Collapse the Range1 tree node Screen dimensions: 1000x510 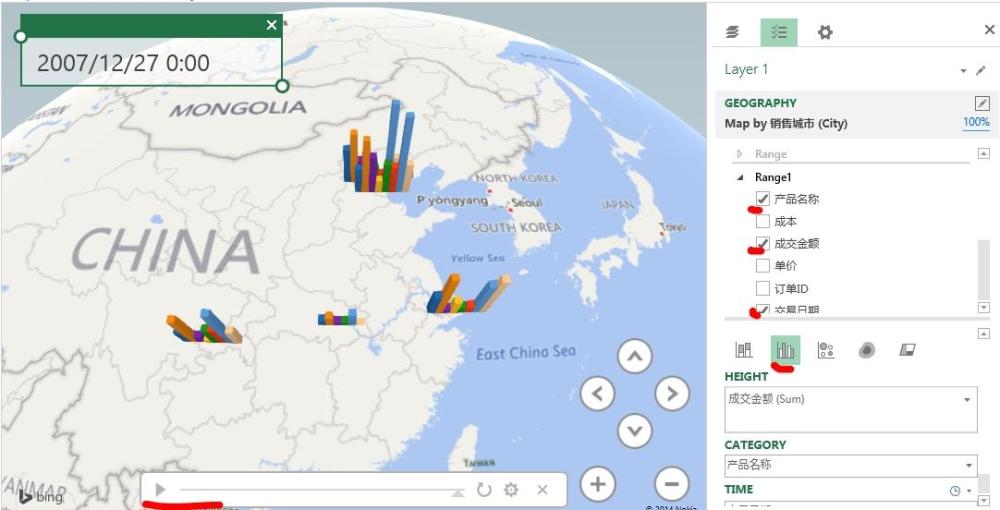(740, 177)
